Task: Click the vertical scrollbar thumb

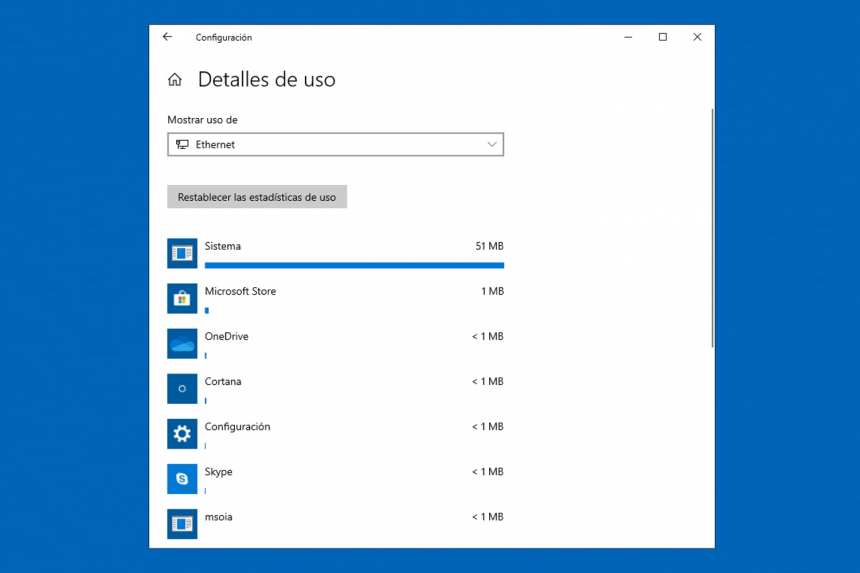Action: click(x=712, y=228)
